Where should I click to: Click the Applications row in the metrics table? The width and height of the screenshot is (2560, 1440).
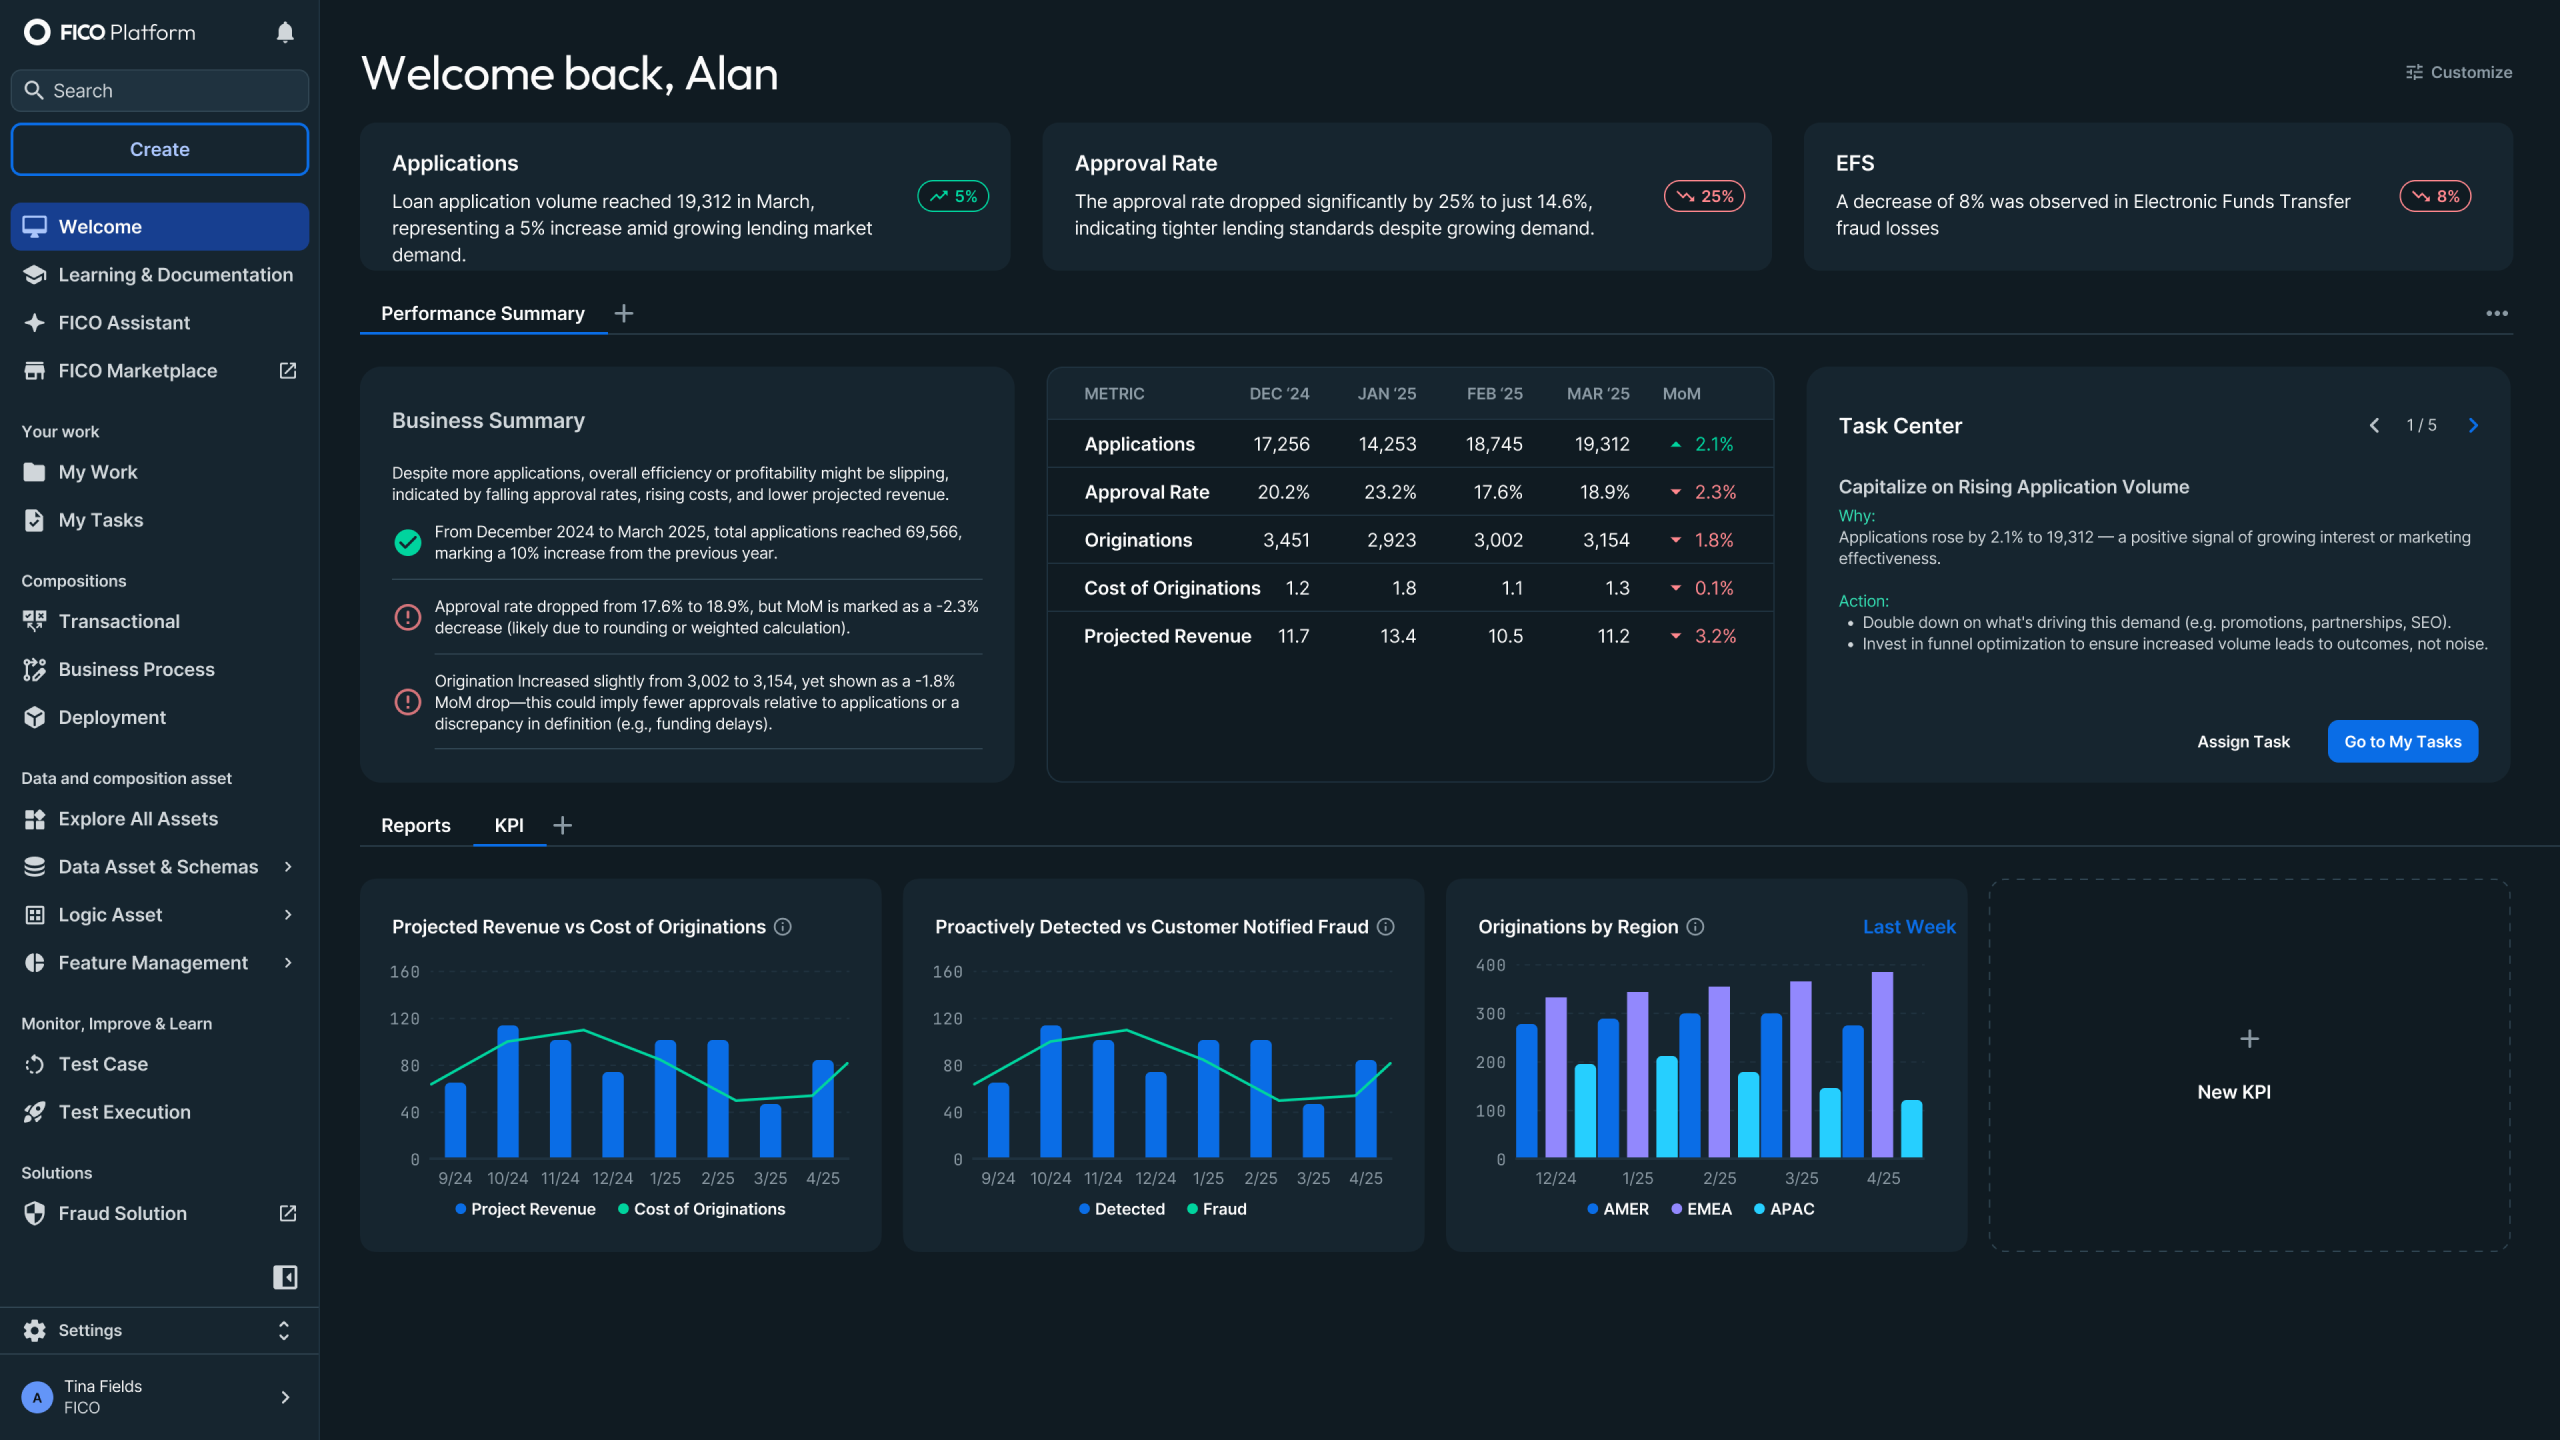point(1410,444)
